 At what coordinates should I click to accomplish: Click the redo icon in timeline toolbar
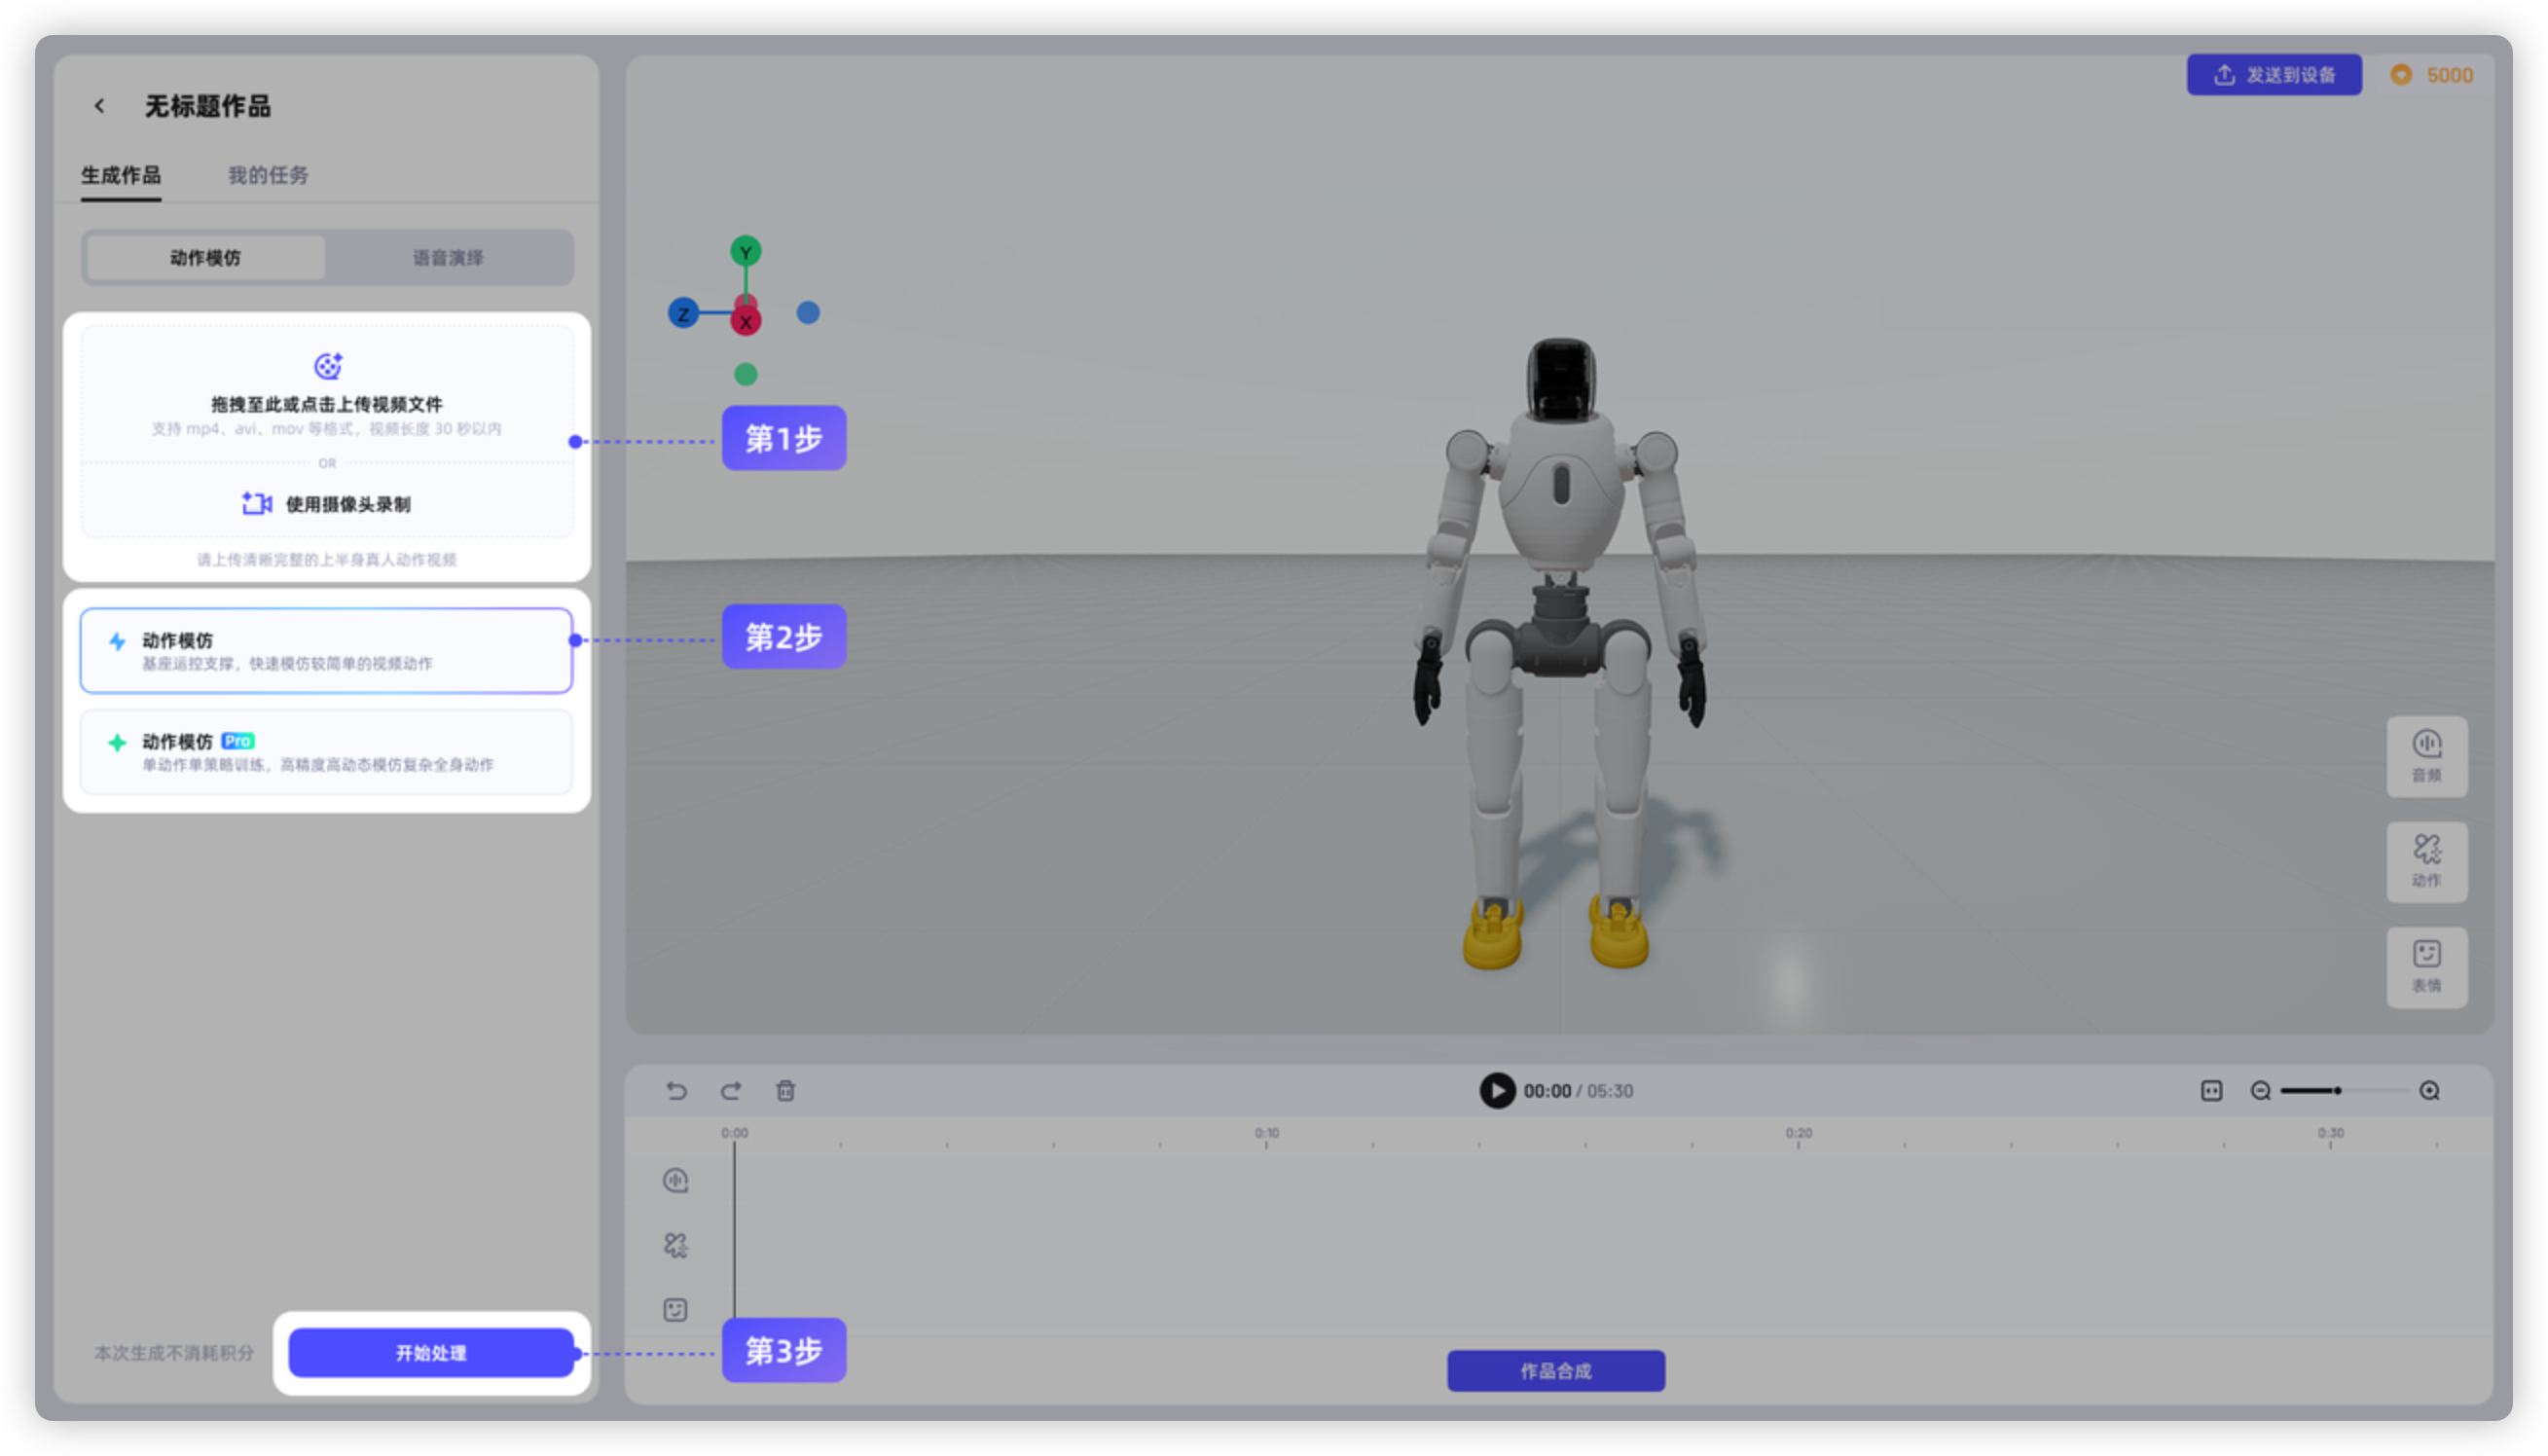(731, 1091)
